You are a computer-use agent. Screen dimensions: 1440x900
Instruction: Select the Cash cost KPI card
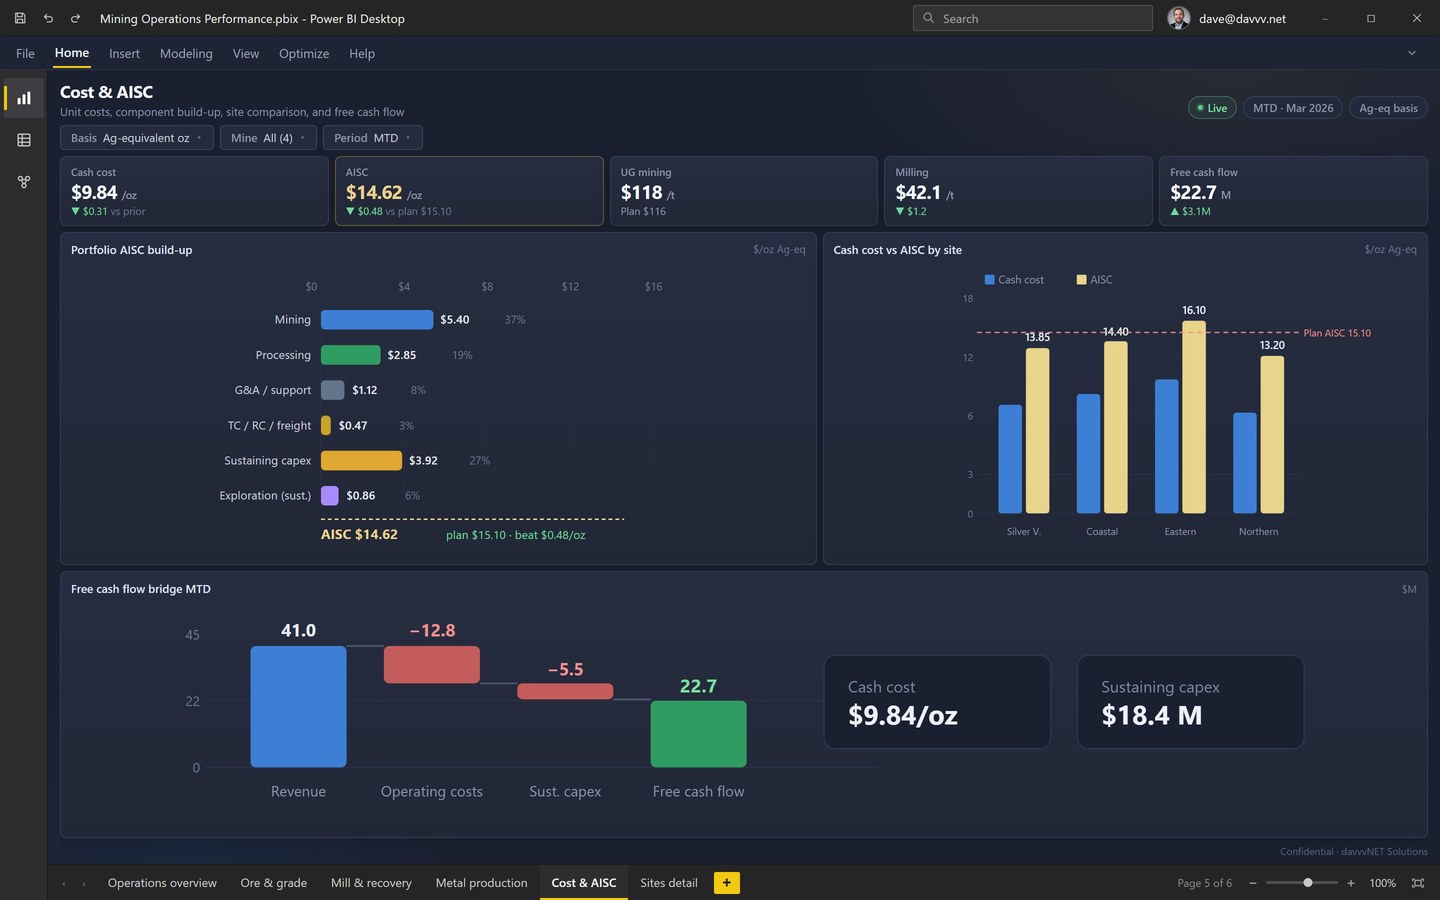194,191
